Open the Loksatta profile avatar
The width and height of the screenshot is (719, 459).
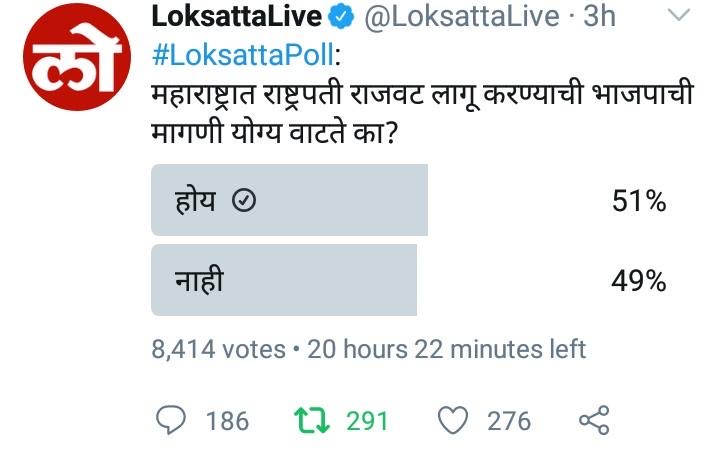[66, 68]
